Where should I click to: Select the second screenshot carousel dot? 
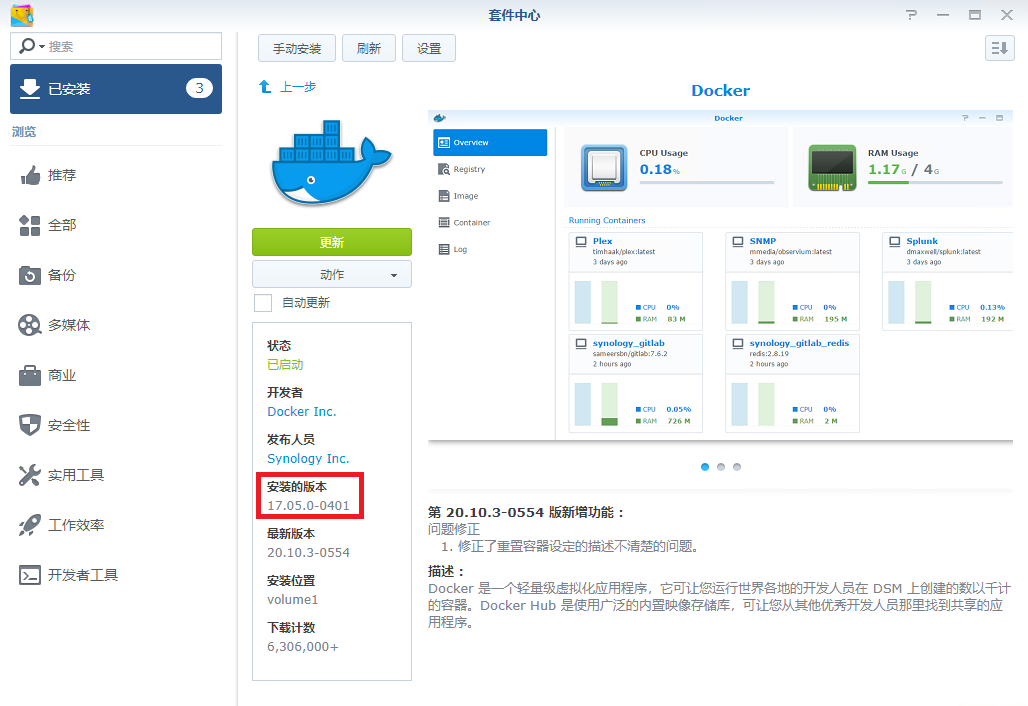tap(721, 467)
